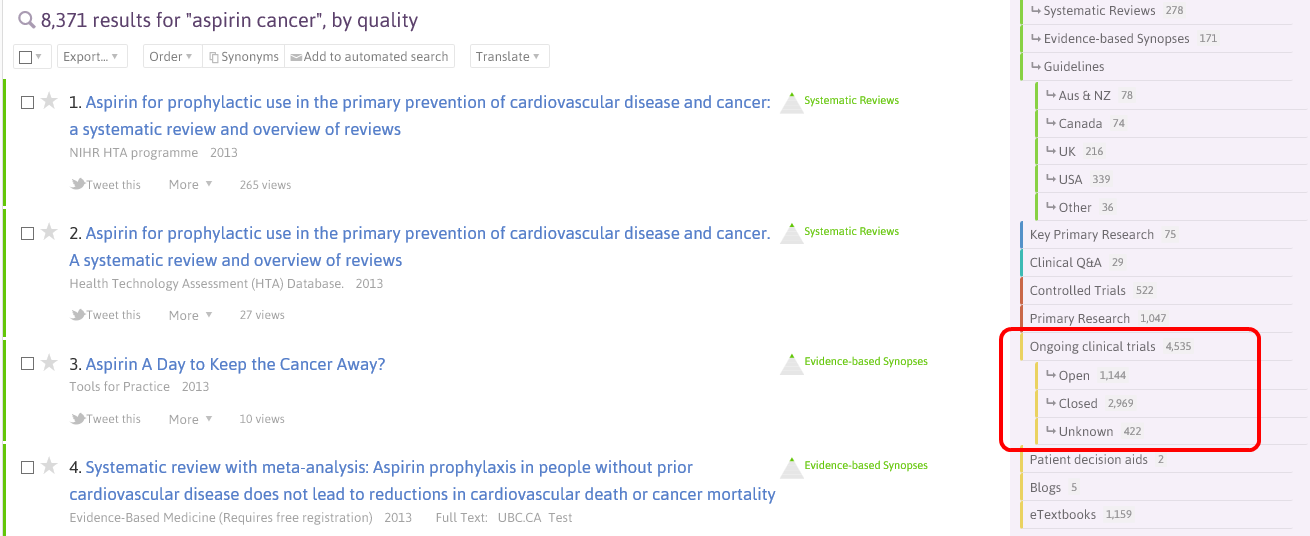Image resolution: width=1310 pixels, height=536 pixels.
Task: Filter guidelines by USA
Action: pyautogui.click(x=1070, y=179)
